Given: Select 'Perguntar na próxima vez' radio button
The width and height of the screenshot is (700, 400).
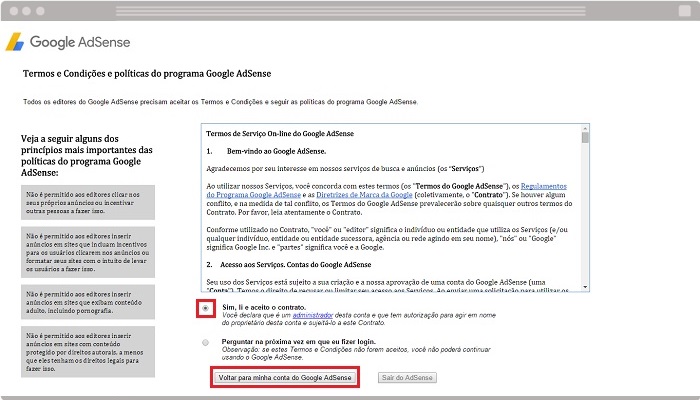Looking at the screenshot, I should pos(205,342).
